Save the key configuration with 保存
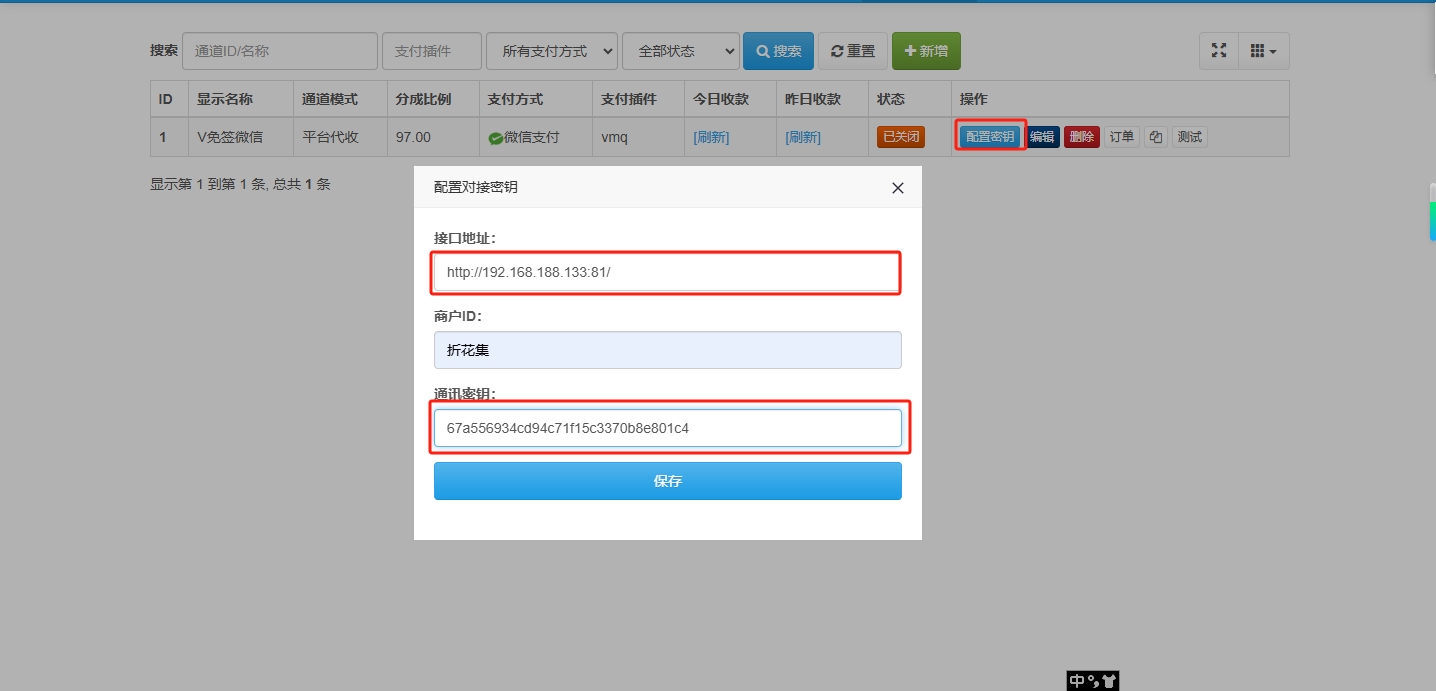 [667, 481]
